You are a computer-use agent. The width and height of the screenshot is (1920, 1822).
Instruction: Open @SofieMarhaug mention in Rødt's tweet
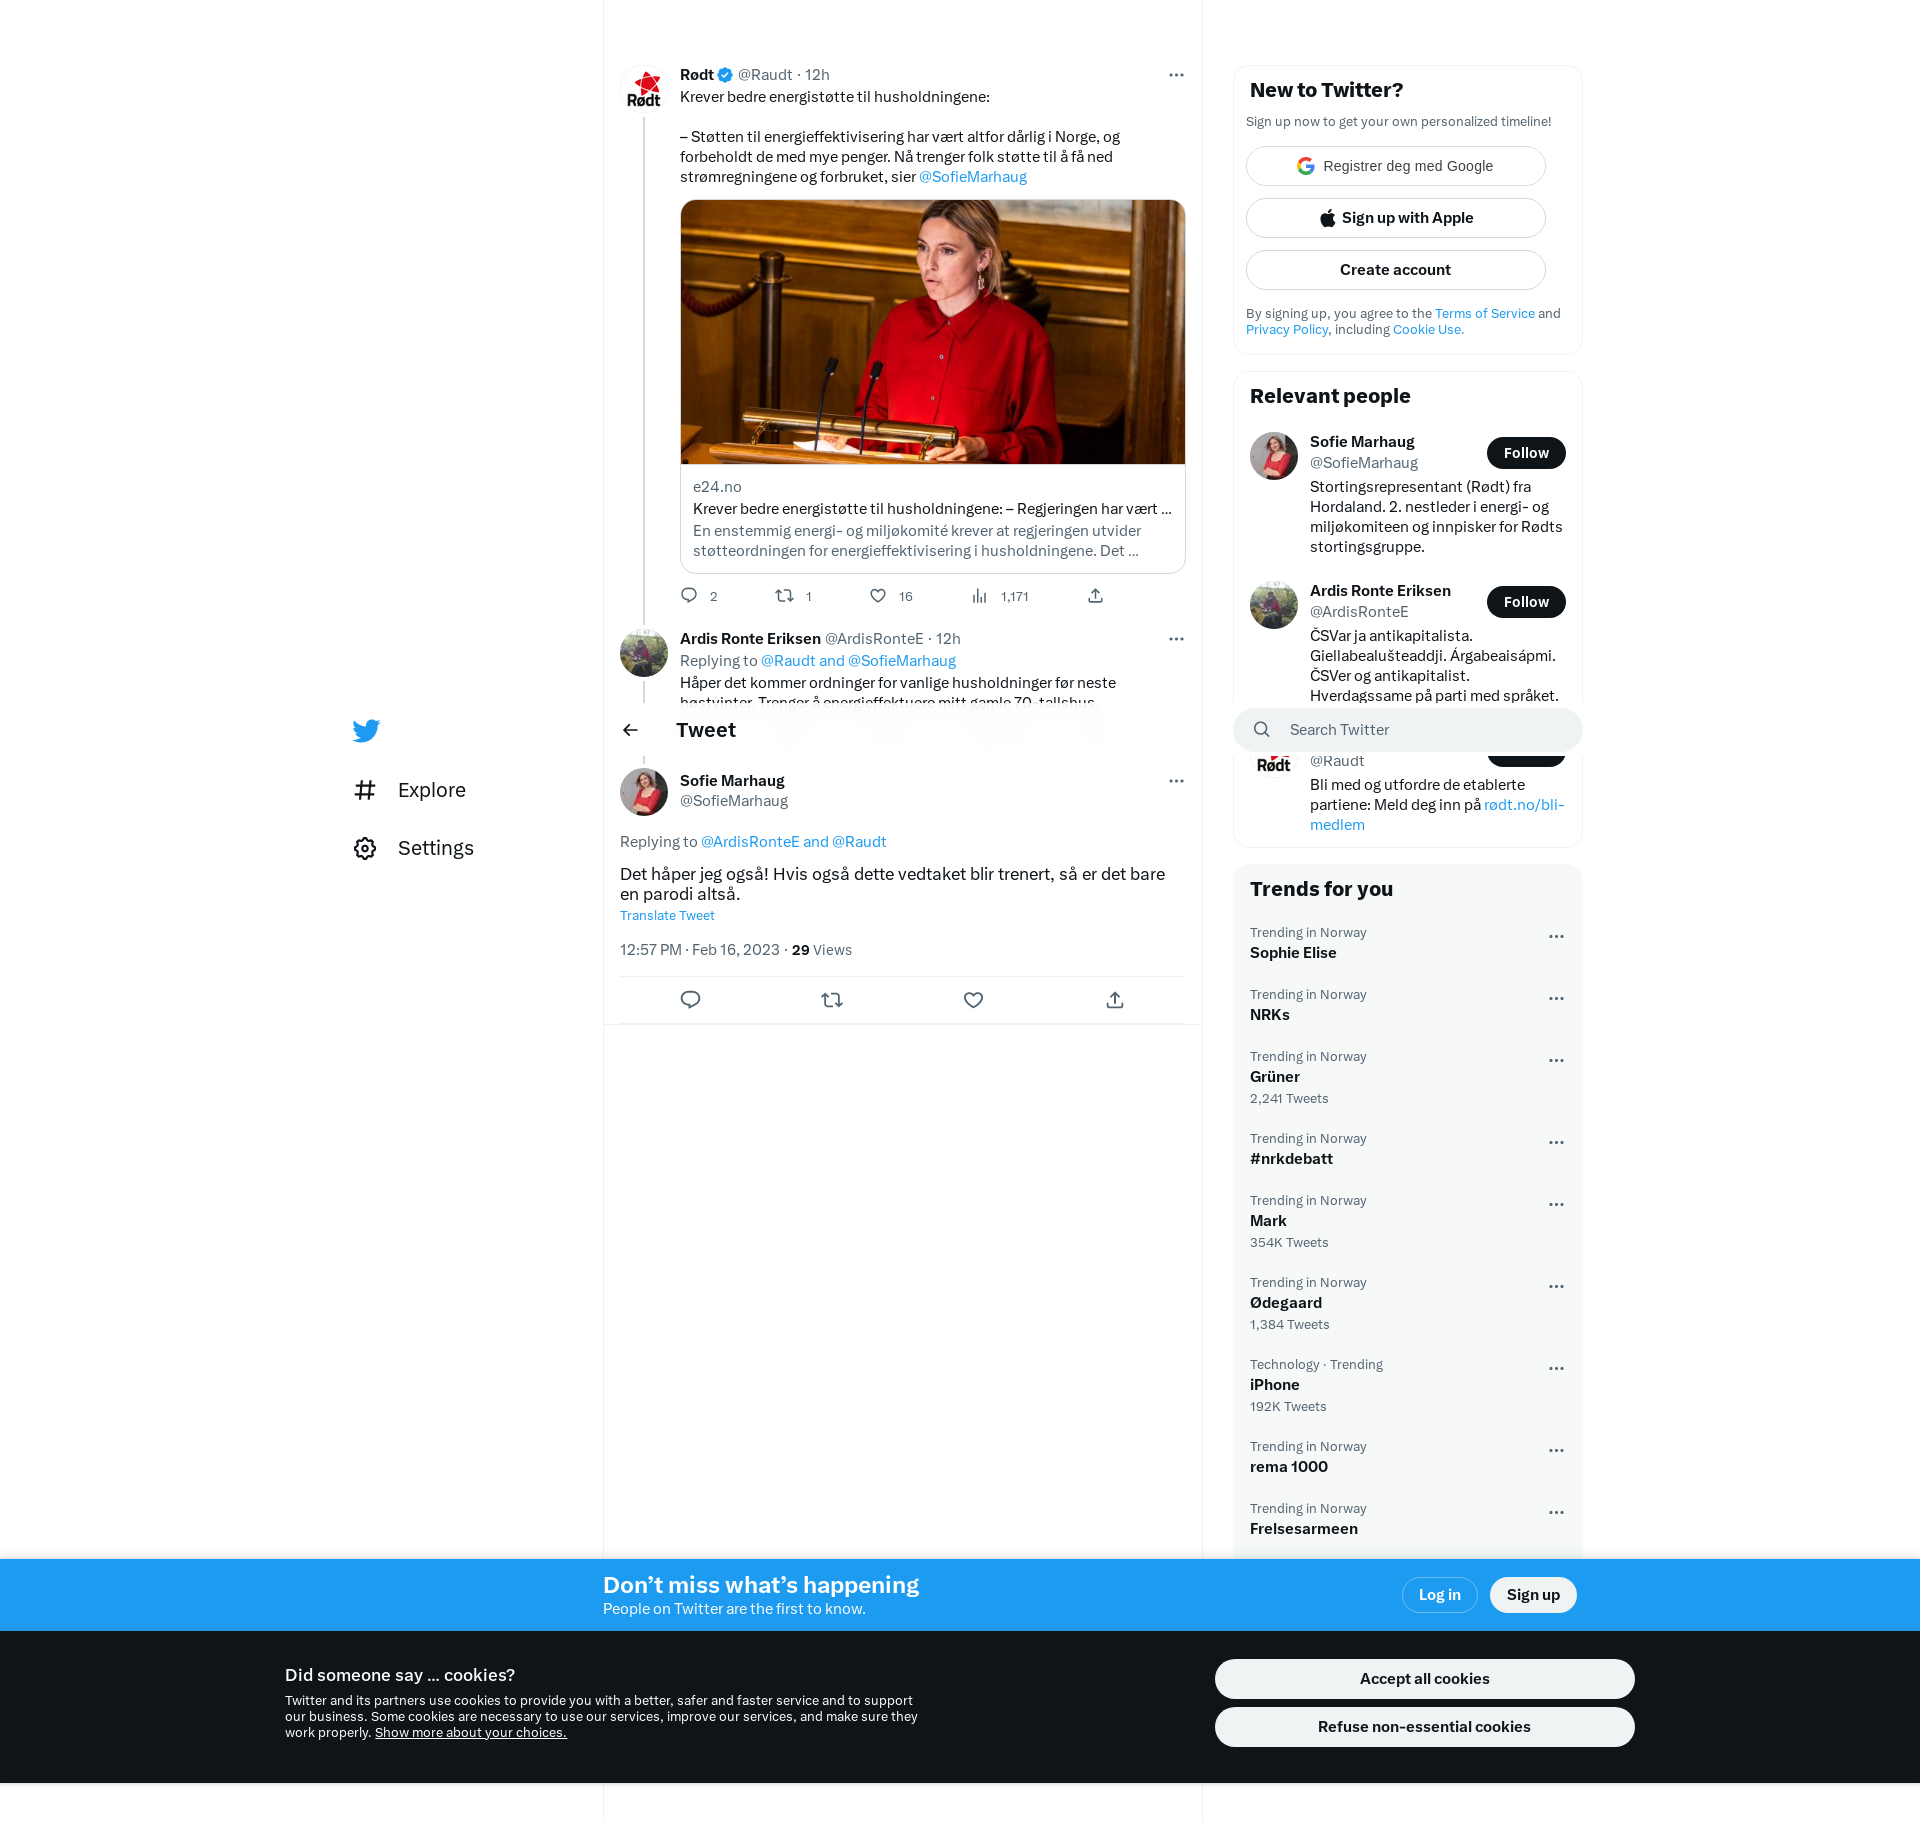(973, 177)
